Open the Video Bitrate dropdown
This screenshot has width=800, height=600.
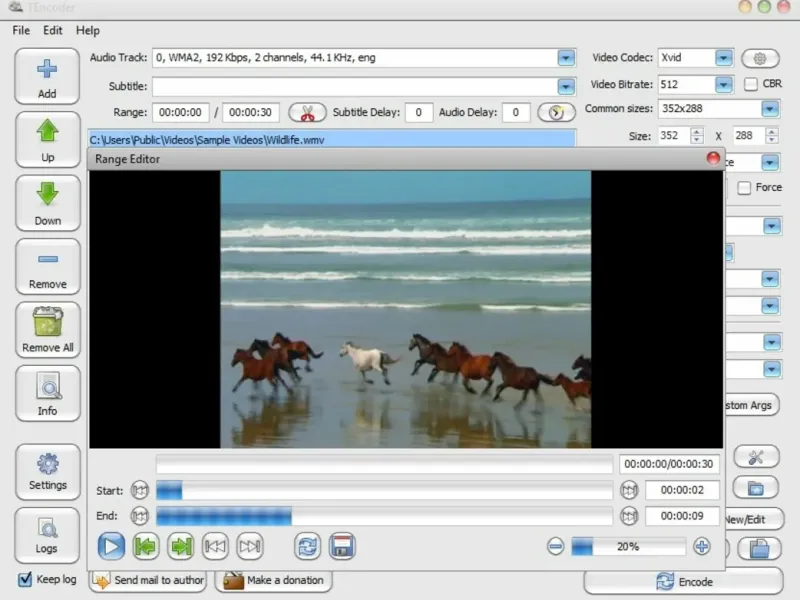[x=723, y=84]
